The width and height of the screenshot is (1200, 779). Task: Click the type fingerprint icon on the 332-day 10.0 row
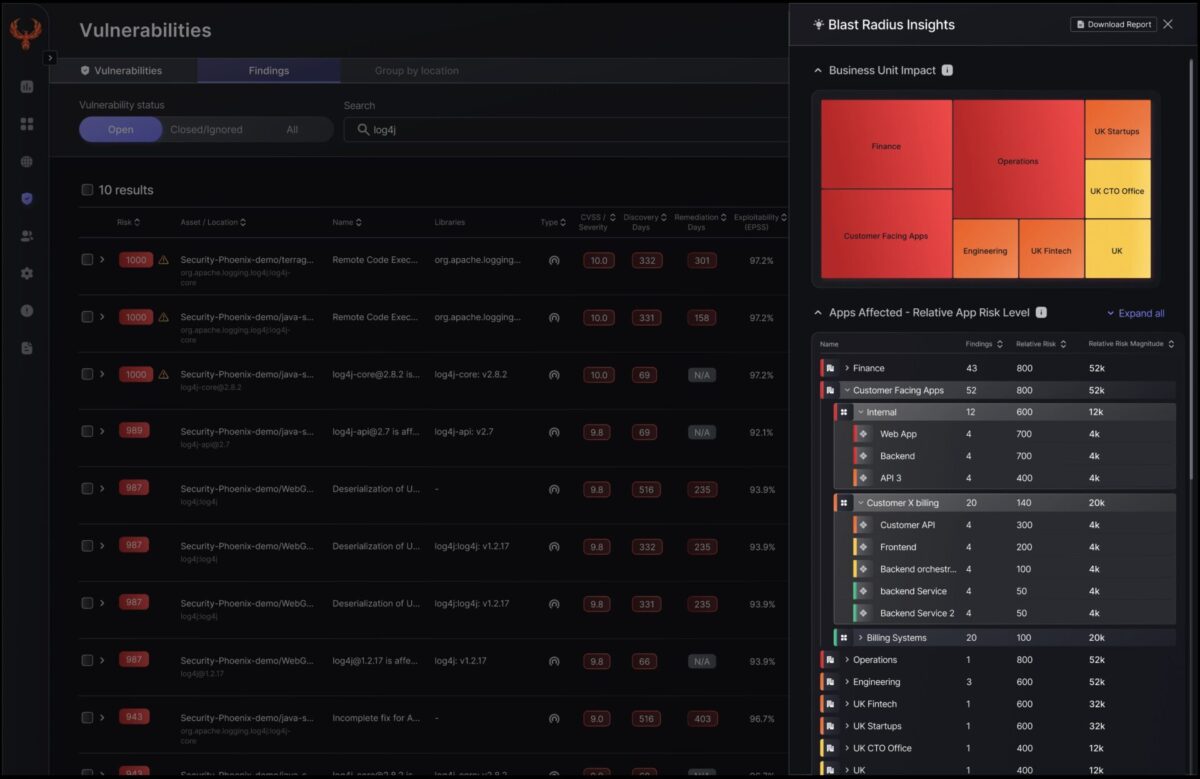click(x=553, y=260)
